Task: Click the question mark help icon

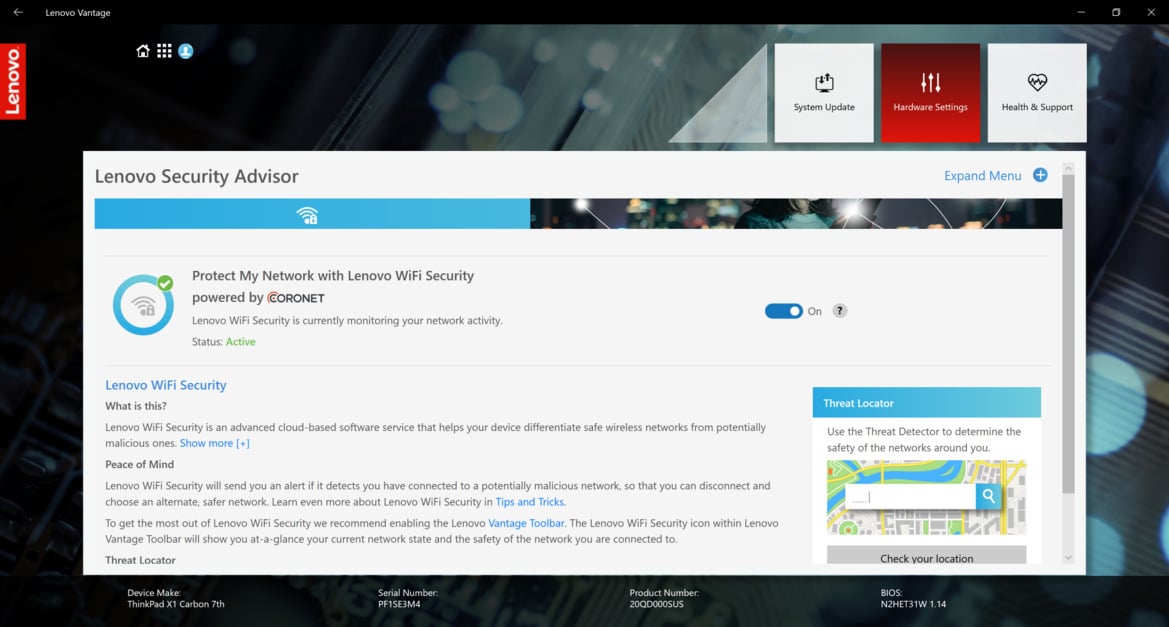Action: [x=839, y=311]
